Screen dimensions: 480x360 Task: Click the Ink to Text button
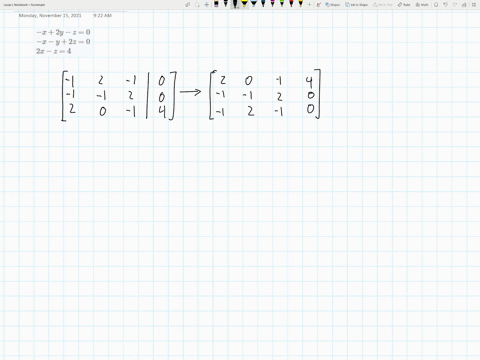383,5
